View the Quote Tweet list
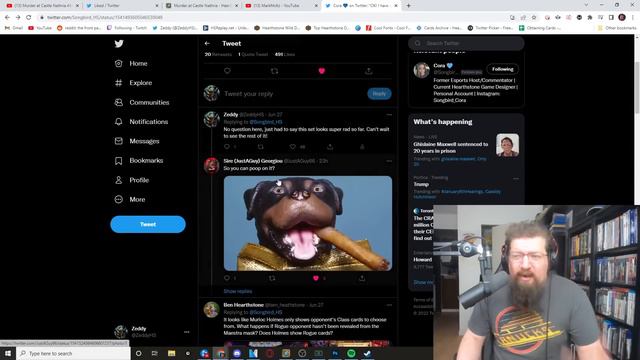The height and width of the screenshot is (360, 640). click(253, 54)
